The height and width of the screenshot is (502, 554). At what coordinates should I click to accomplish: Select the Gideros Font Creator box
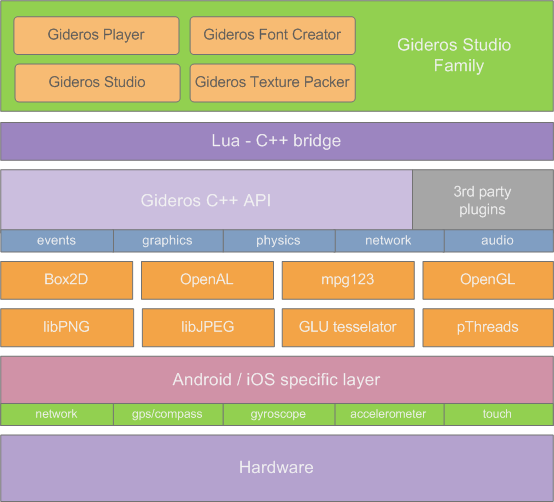(272, 35)
